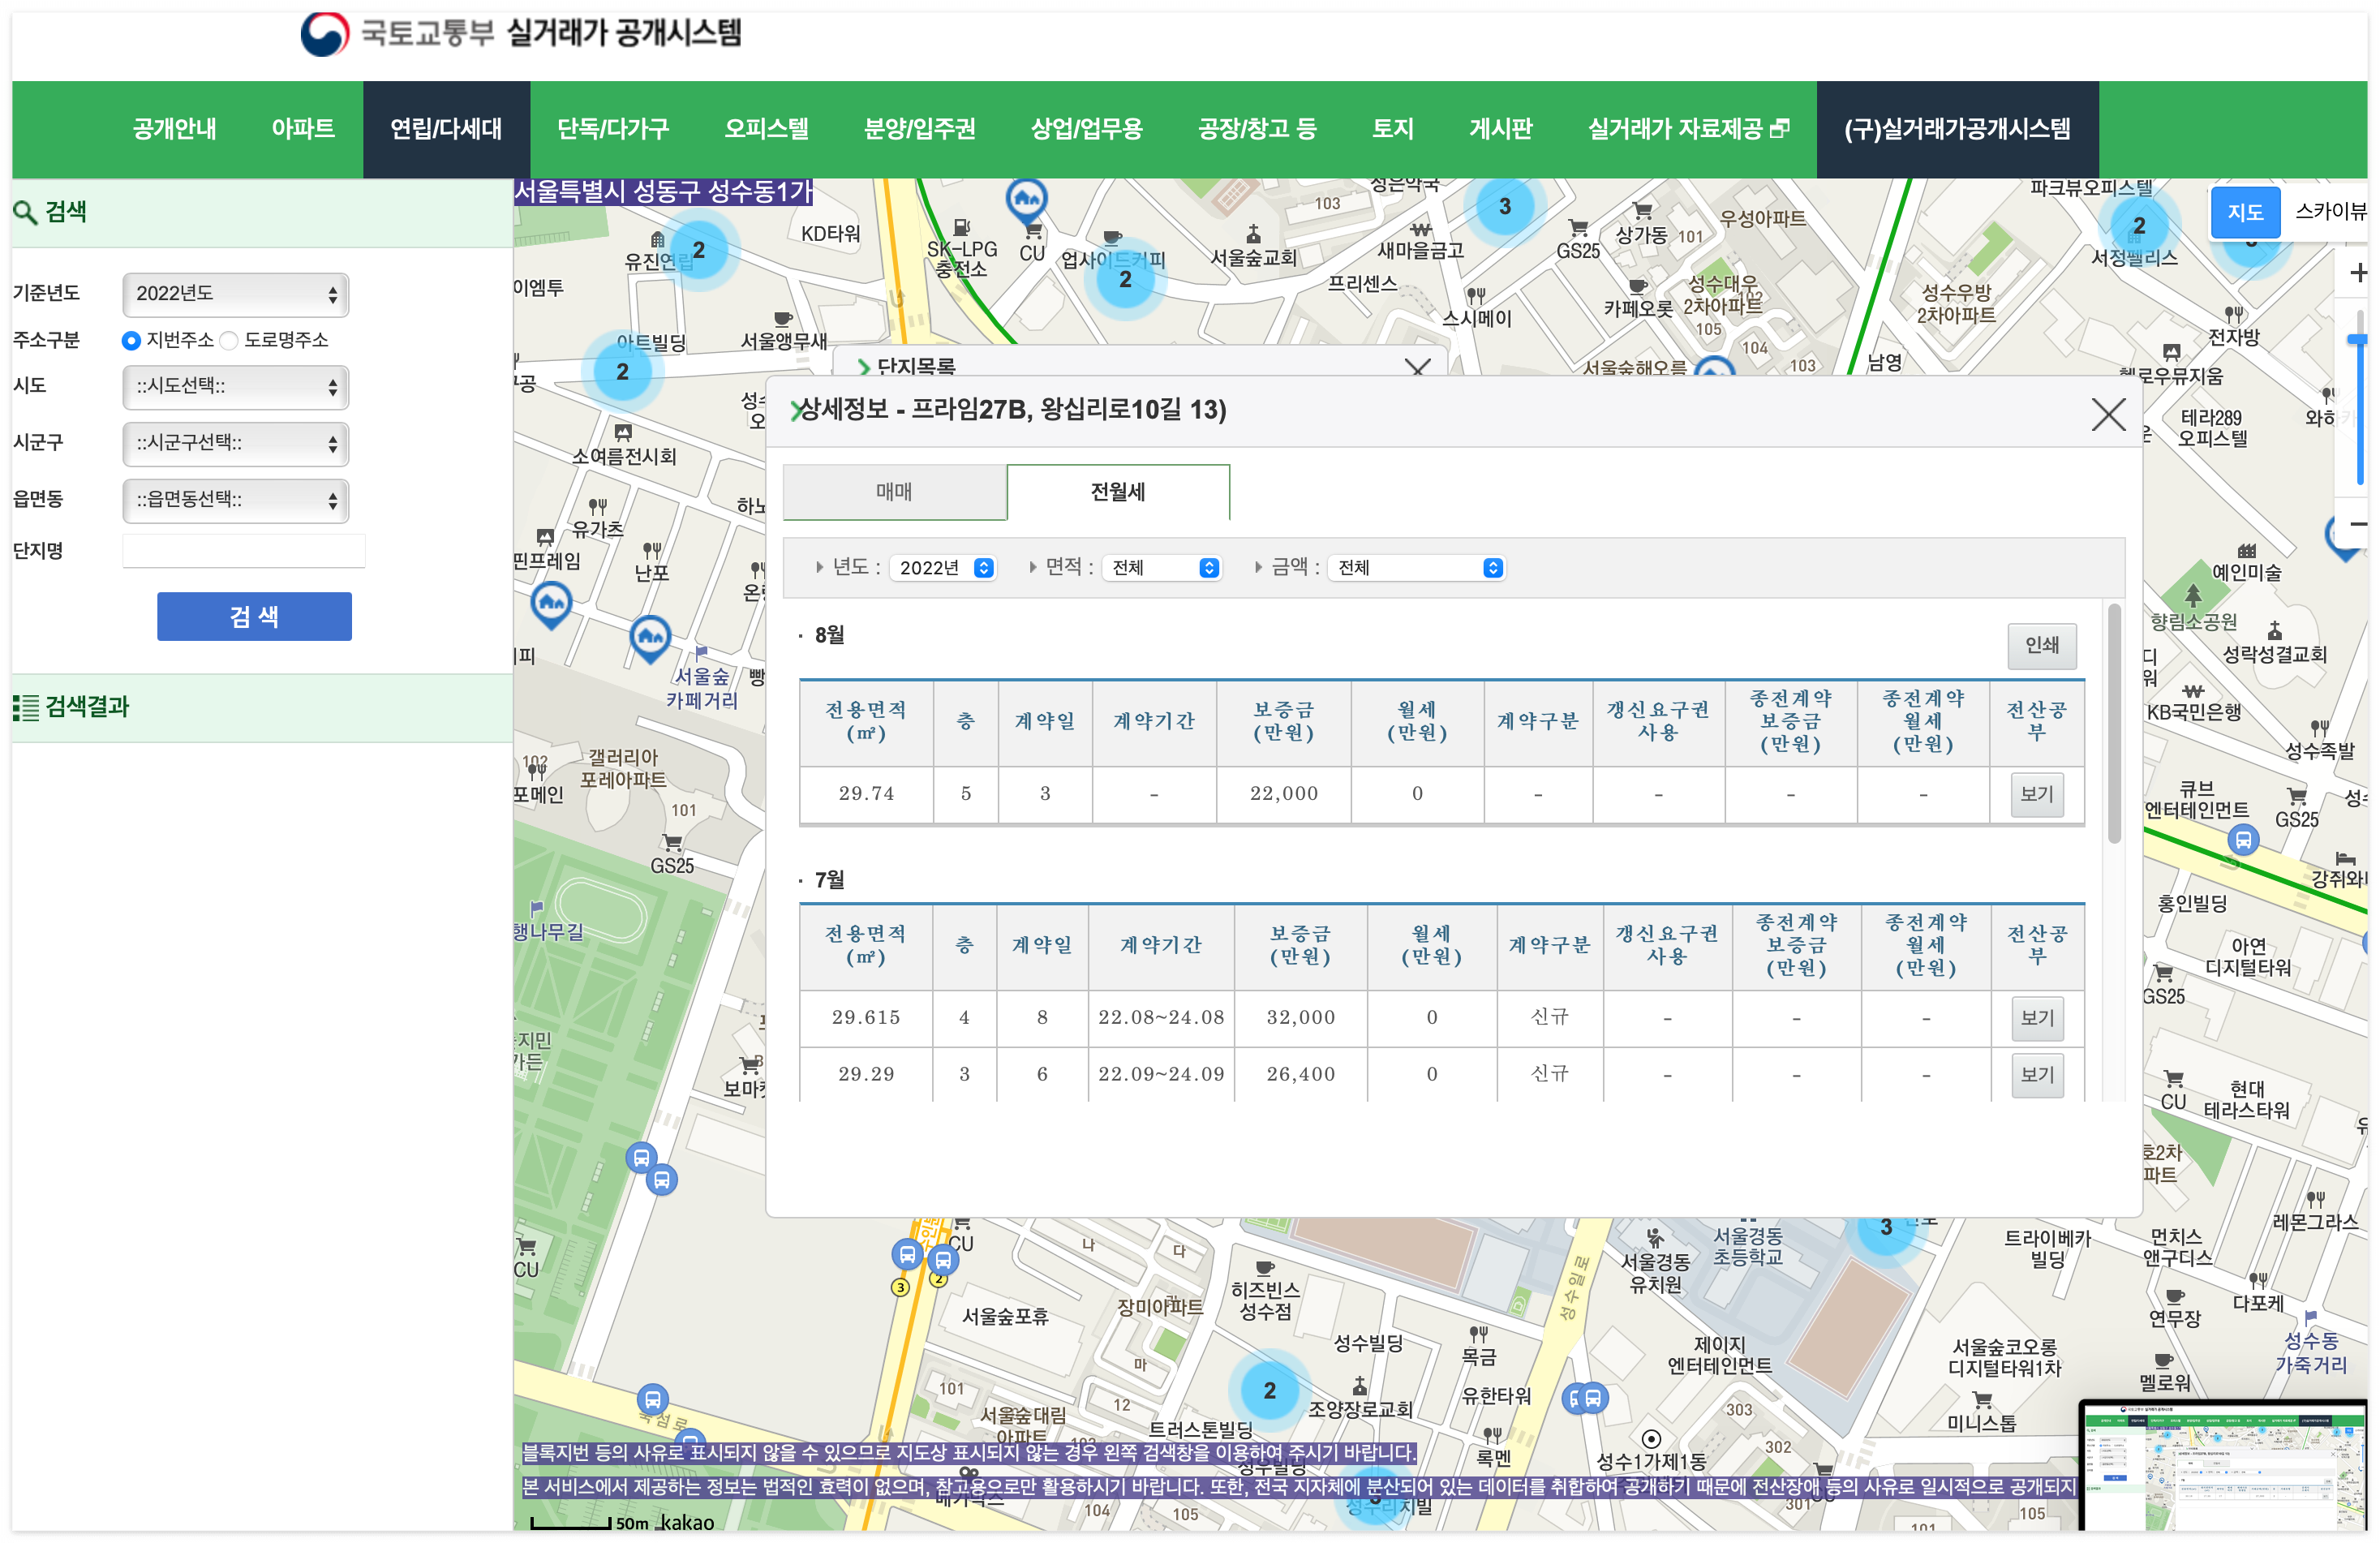This screenshot has height=1543, width=2380.
Task: Click bus stop icon near 큐브엔터테인먼트
Action: (x=2243, y=840)
